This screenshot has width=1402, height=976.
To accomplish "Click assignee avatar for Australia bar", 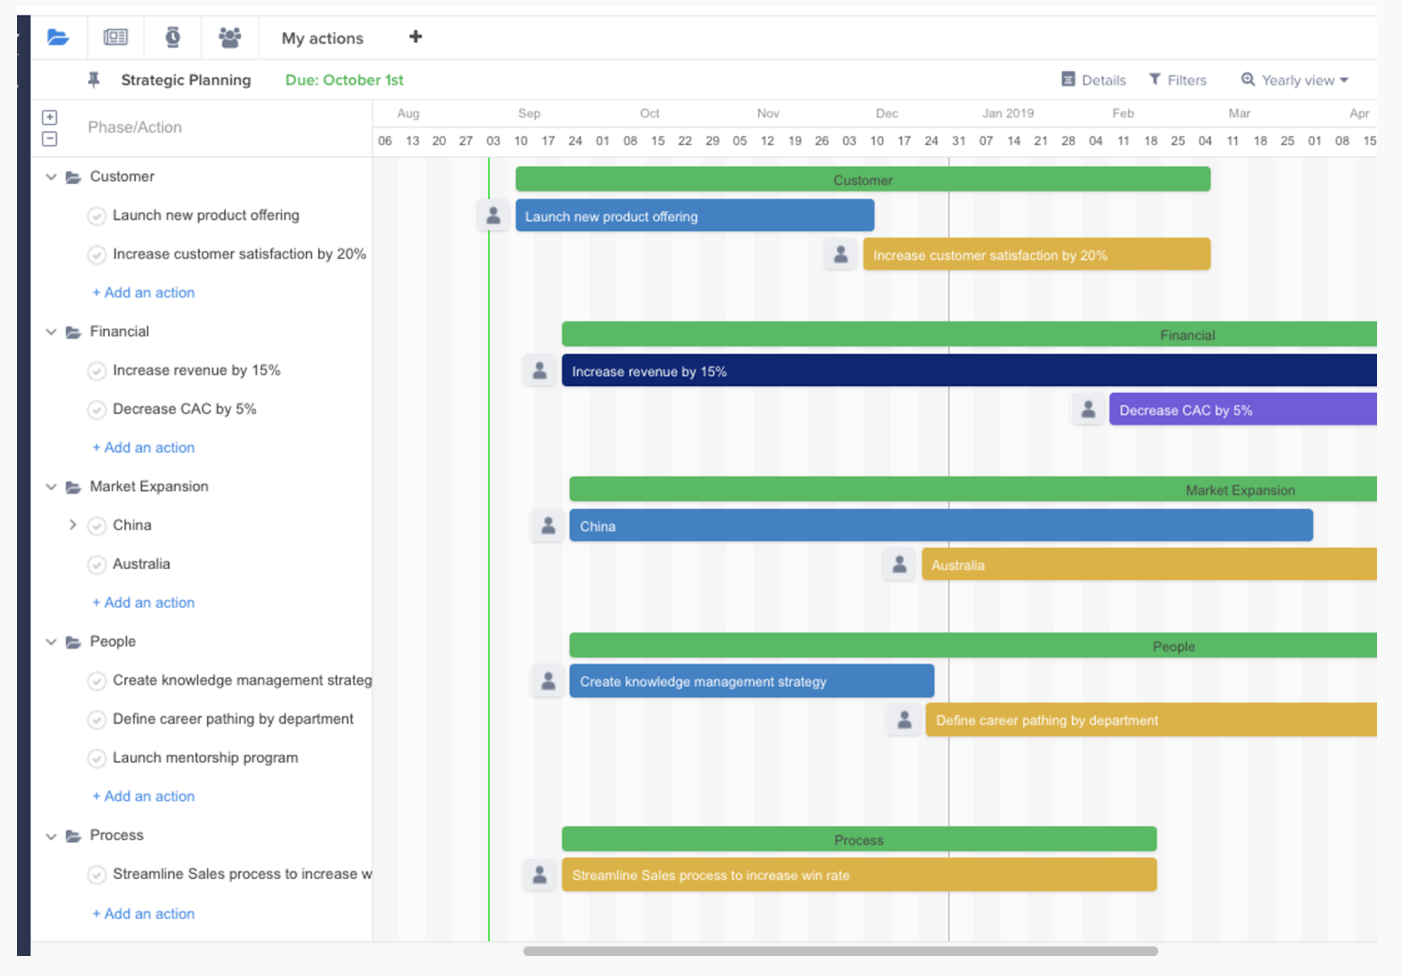I will coord(900,564).
